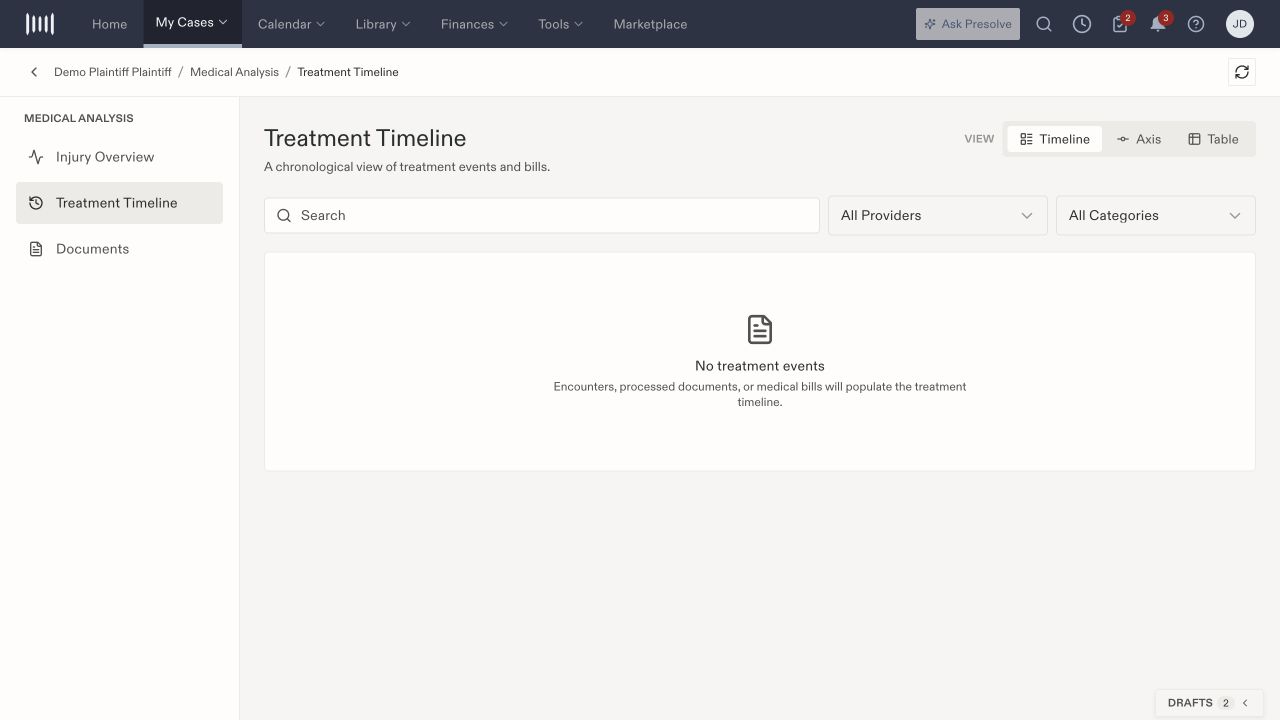Click the "MEDICAL ANALYSIS" sidebar heading

pos(79,118)
